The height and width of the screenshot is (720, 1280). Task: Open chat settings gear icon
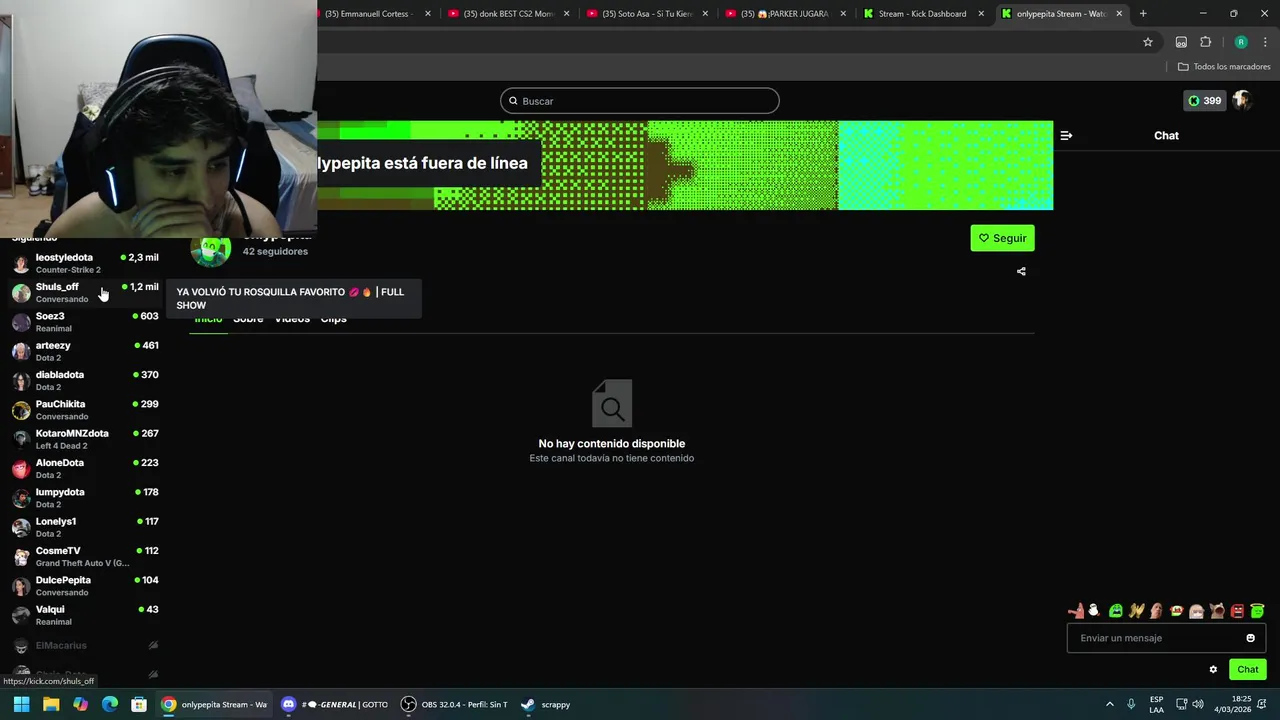[1213, 670]
